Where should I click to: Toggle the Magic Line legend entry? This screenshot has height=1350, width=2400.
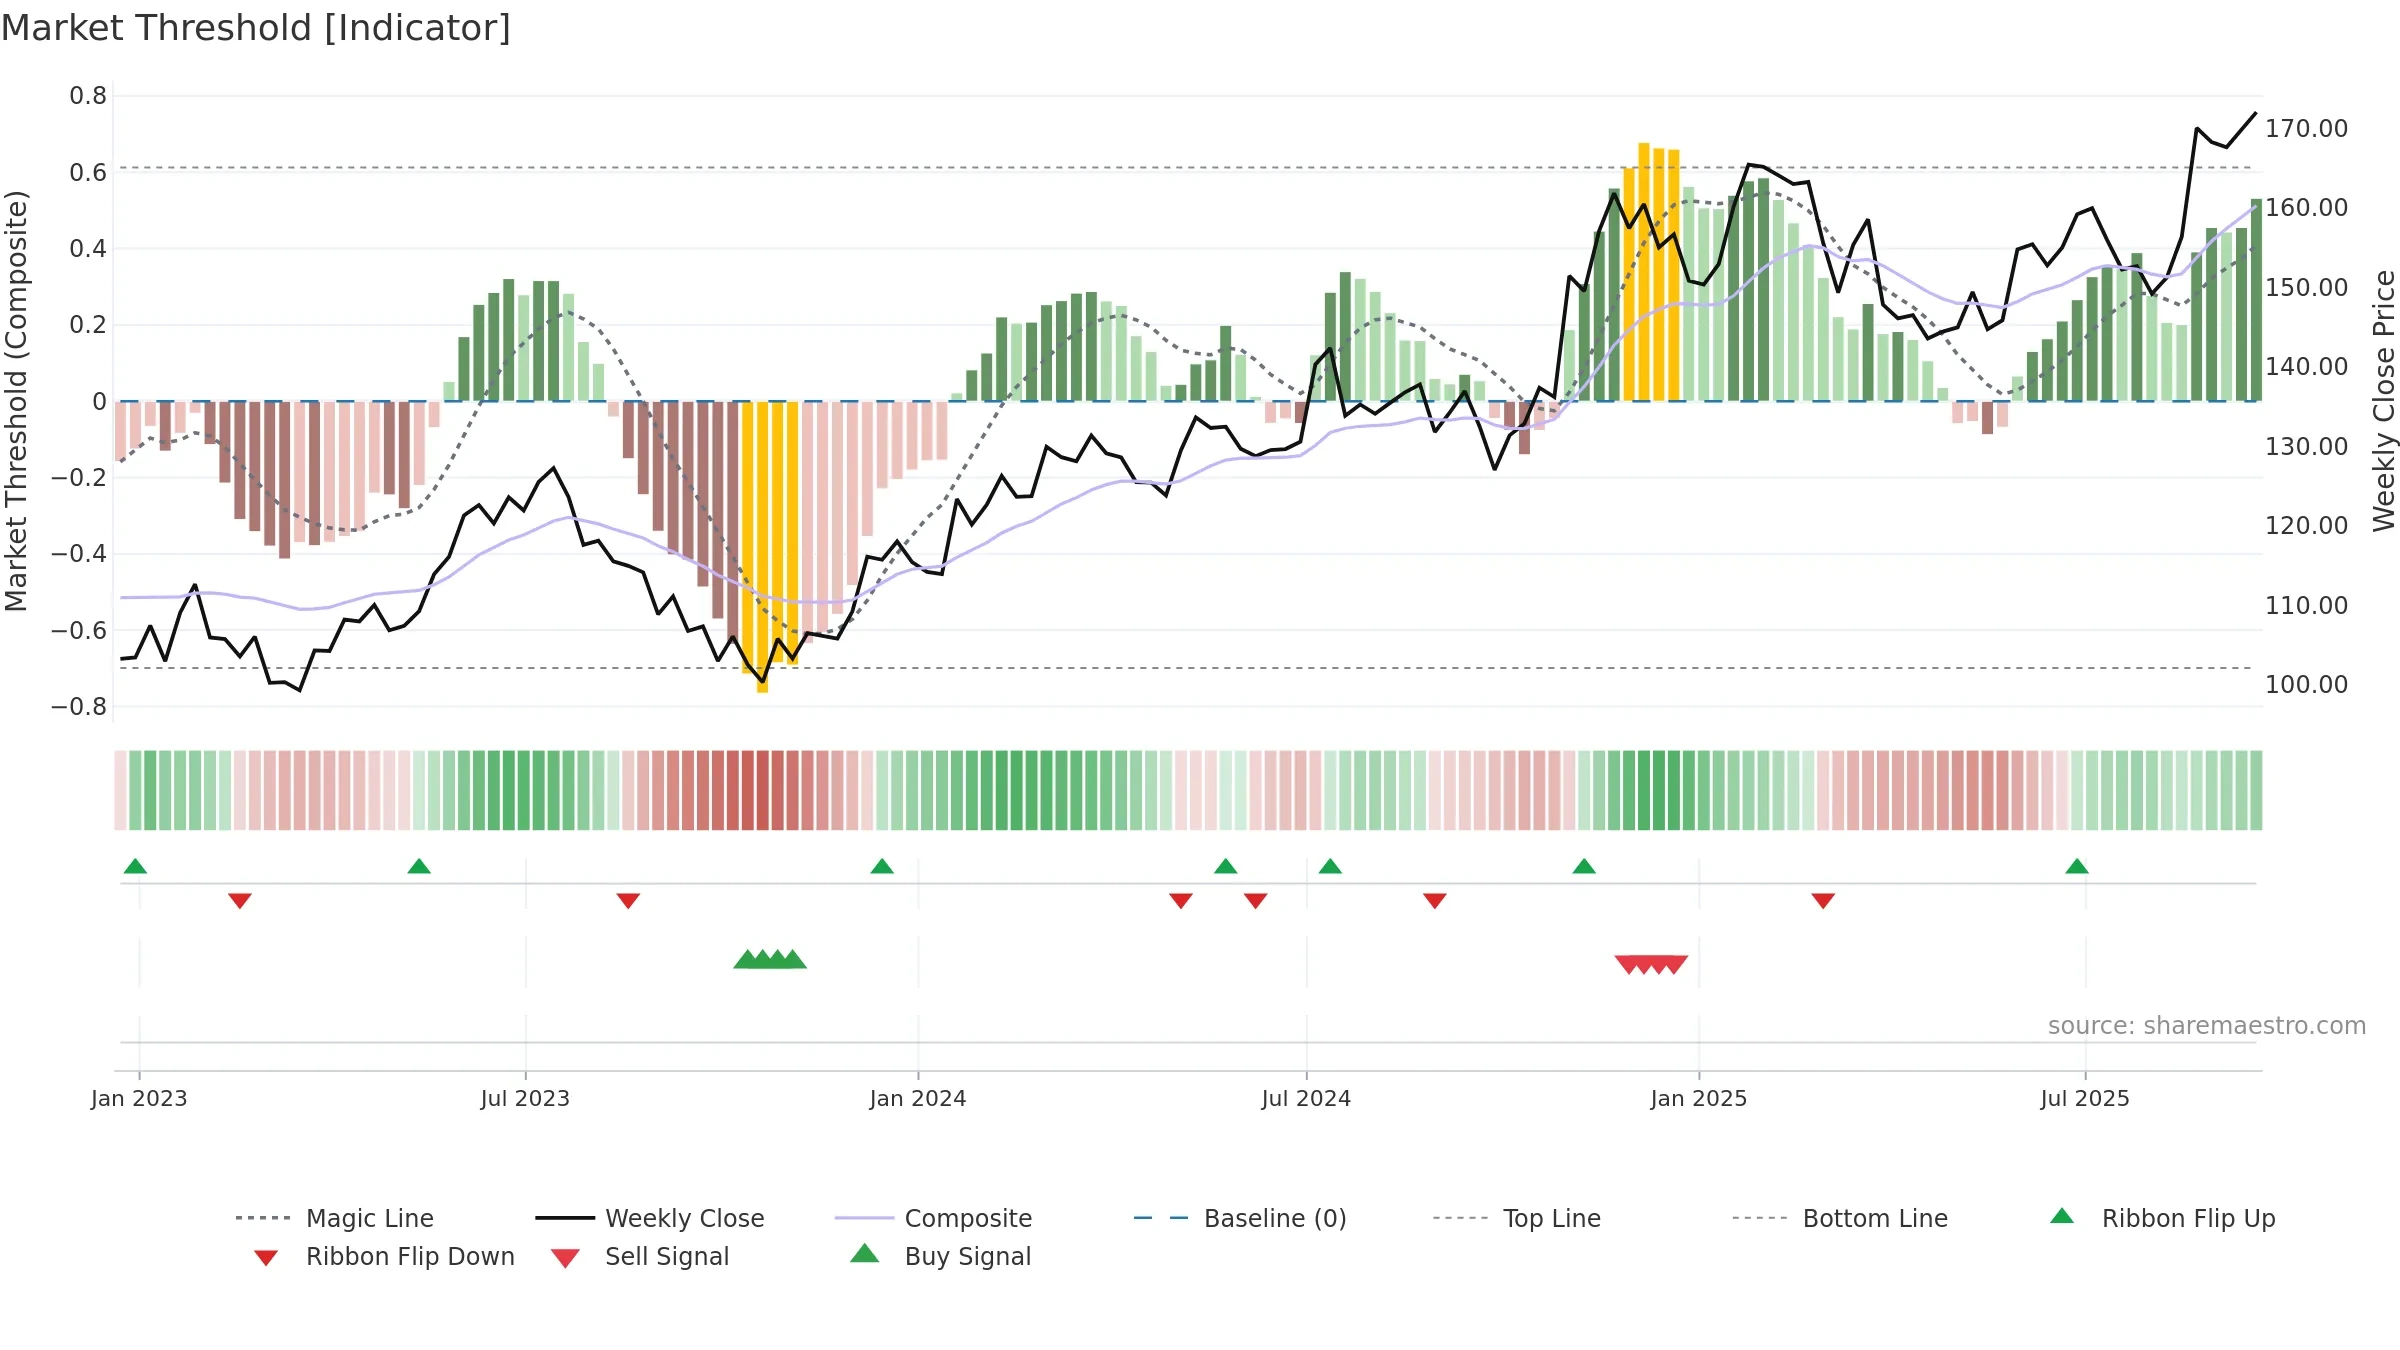pyautogui.click(x=335, y=1218)
